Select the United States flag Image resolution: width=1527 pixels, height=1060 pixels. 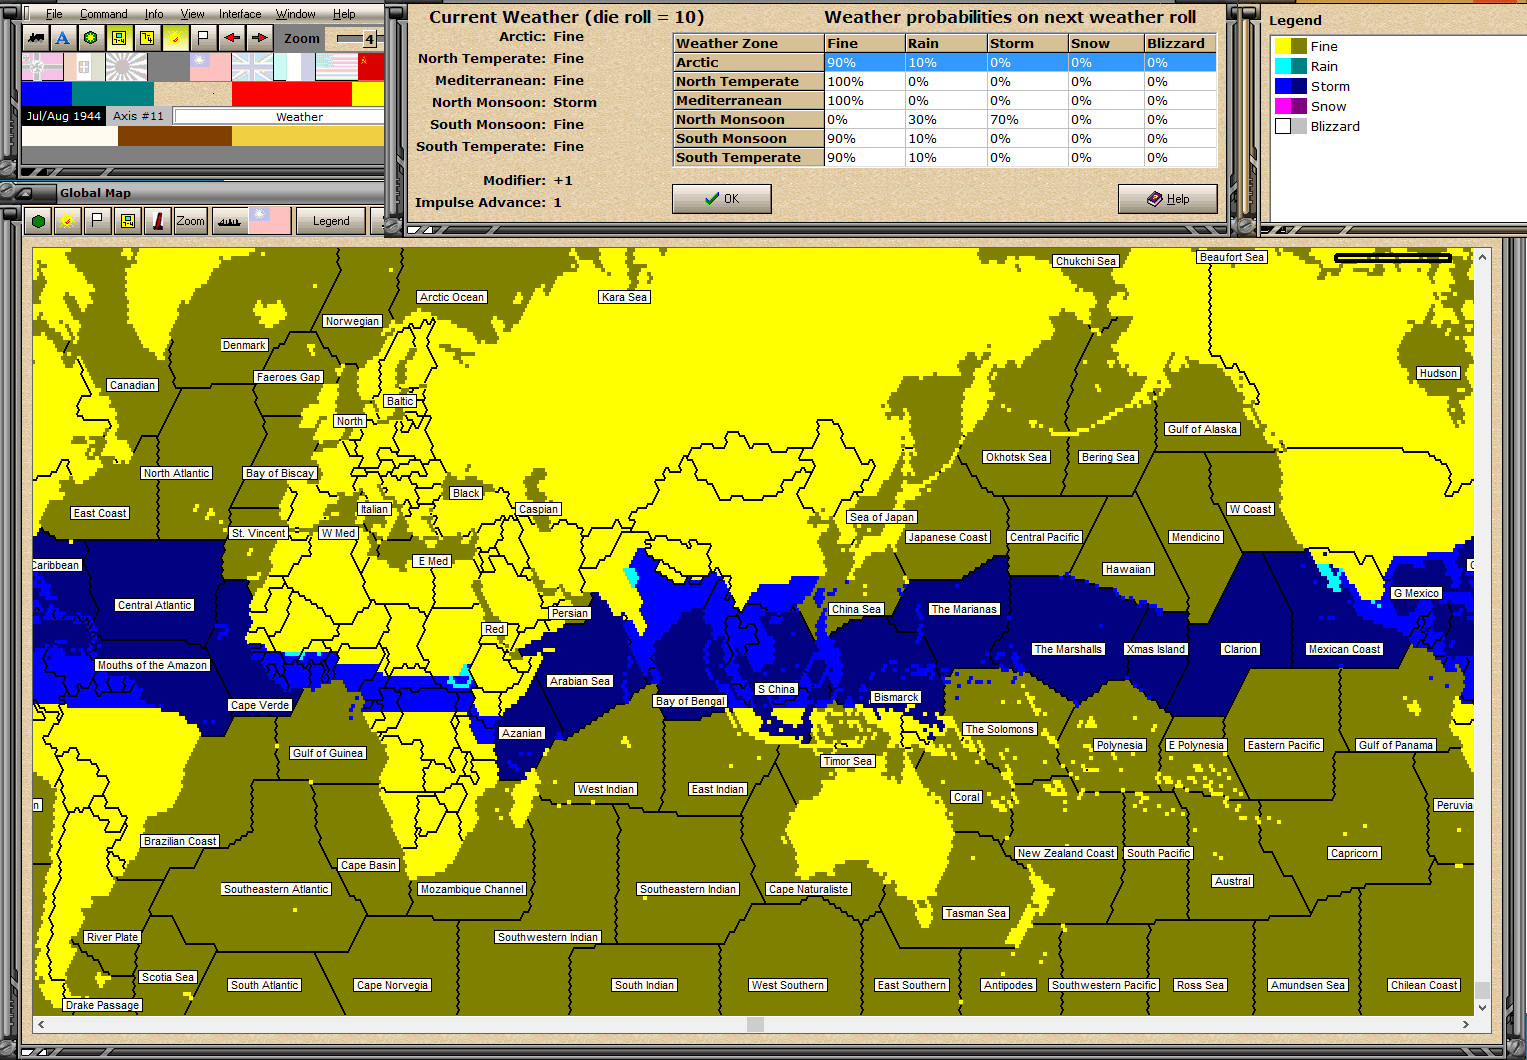coord(336,67)
